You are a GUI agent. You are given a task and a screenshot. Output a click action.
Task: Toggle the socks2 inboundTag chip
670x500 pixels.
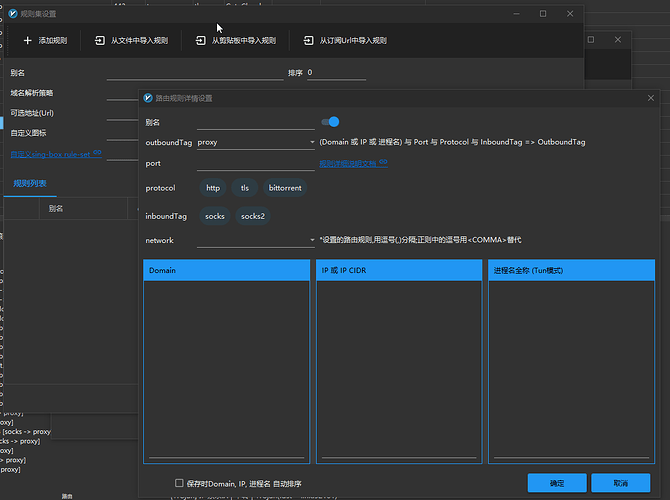click(253, 216)
